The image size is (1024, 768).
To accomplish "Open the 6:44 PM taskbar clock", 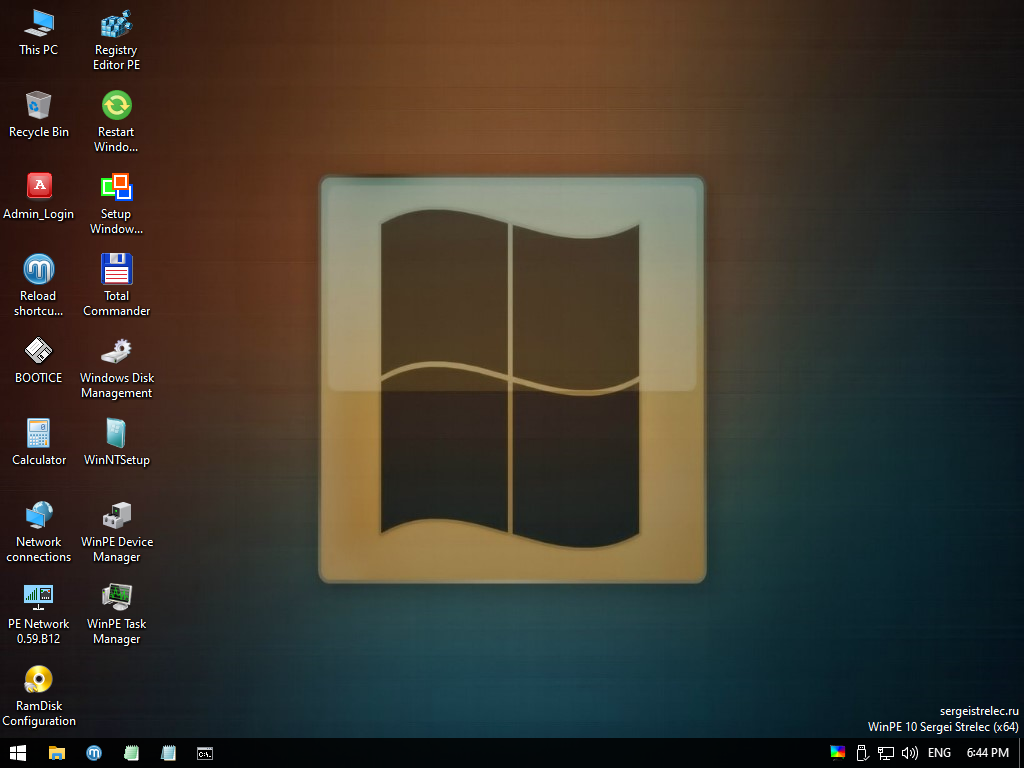I will pos(987,753).
